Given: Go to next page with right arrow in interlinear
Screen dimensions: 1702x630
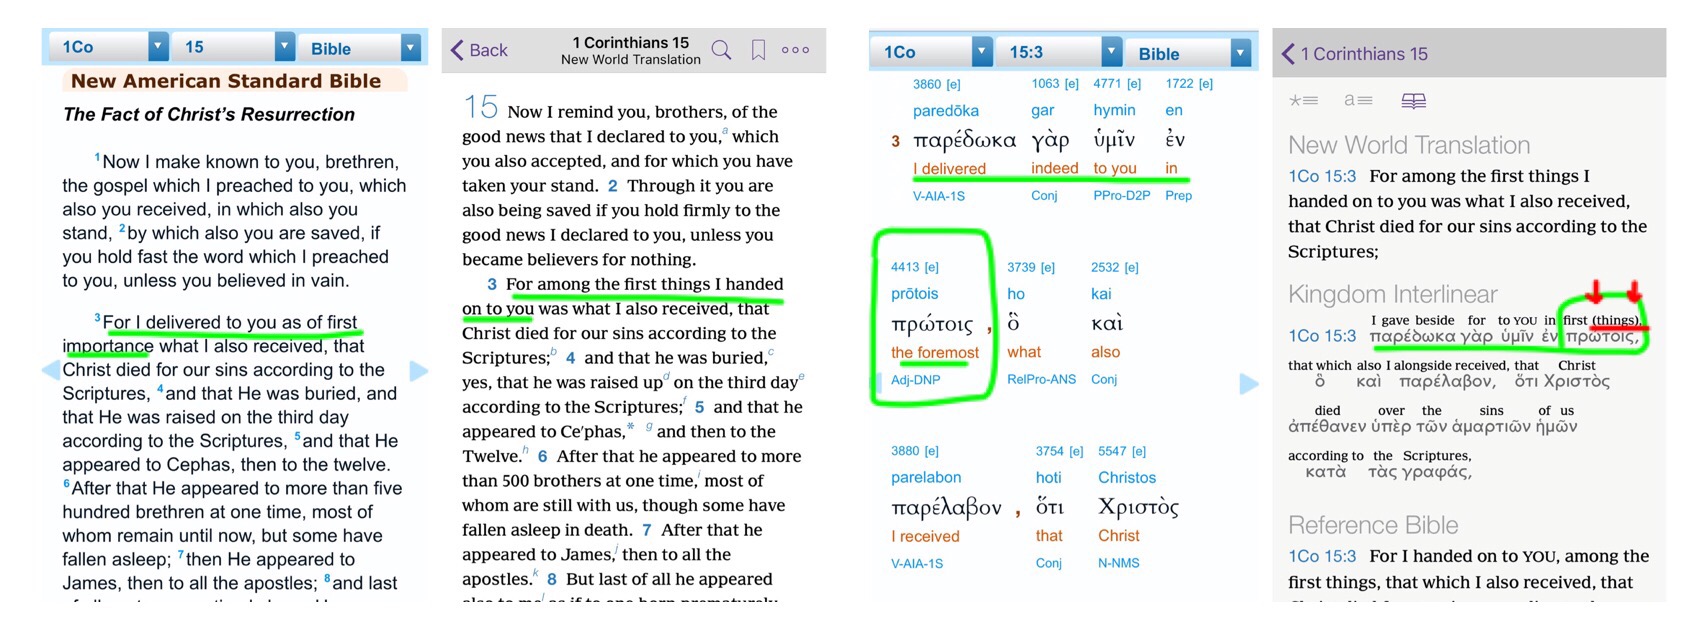Looking at the screenshot, I should pos(1248,384).
